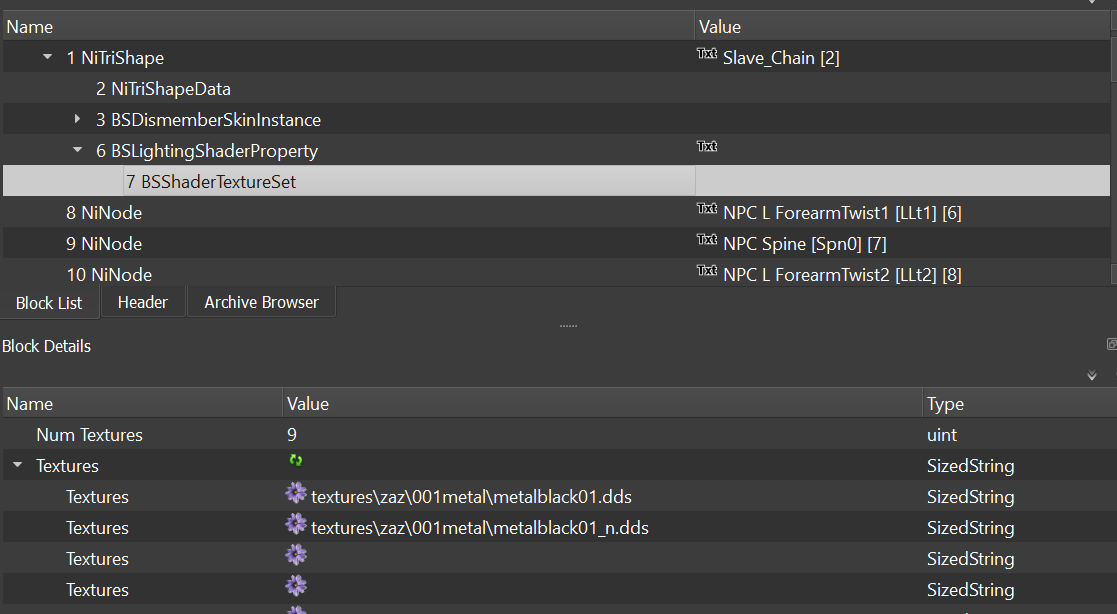The width and height of the screenshot is (1117, 614).
Task: Click metalblack01.dds texture path
Action: click(471, 496)
